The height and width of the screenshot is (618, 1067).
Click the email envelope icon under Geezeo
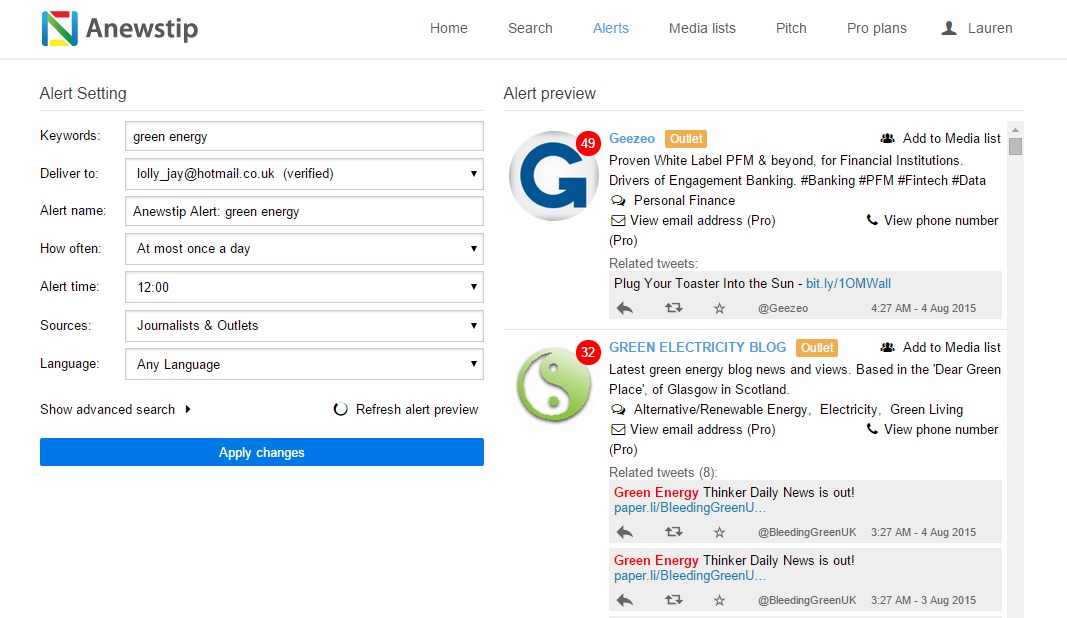click(x=618, y=221)
